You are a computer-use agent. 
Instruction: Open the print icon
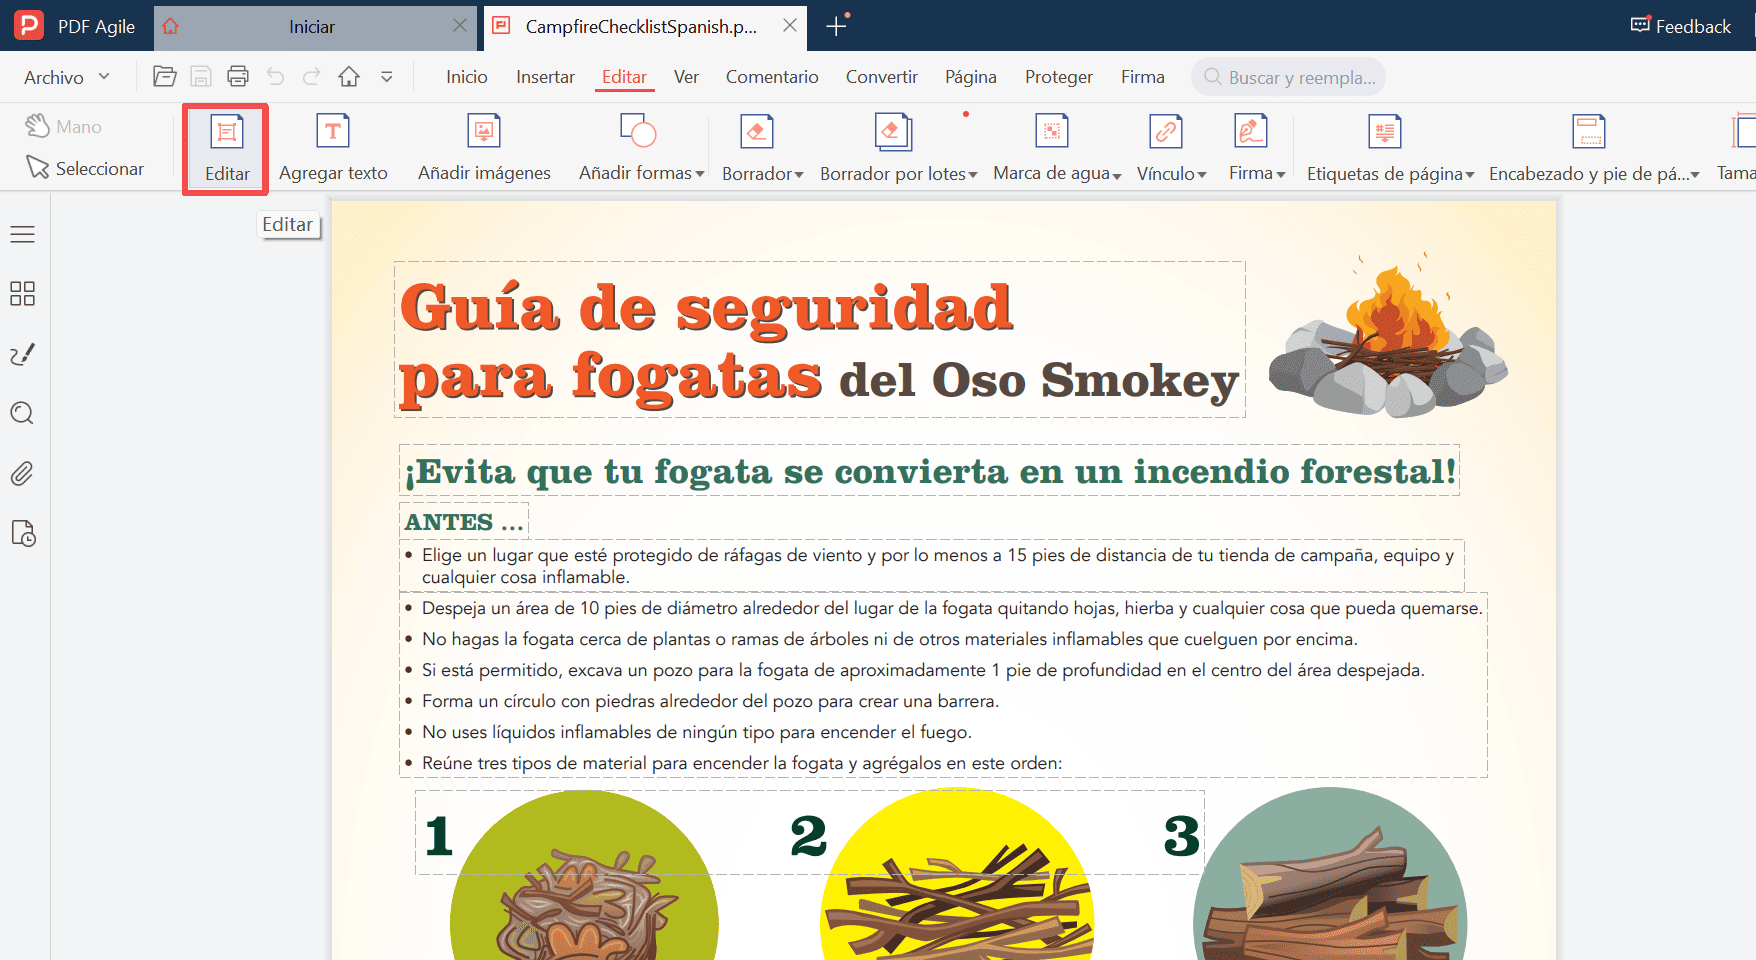click(238, 76)
